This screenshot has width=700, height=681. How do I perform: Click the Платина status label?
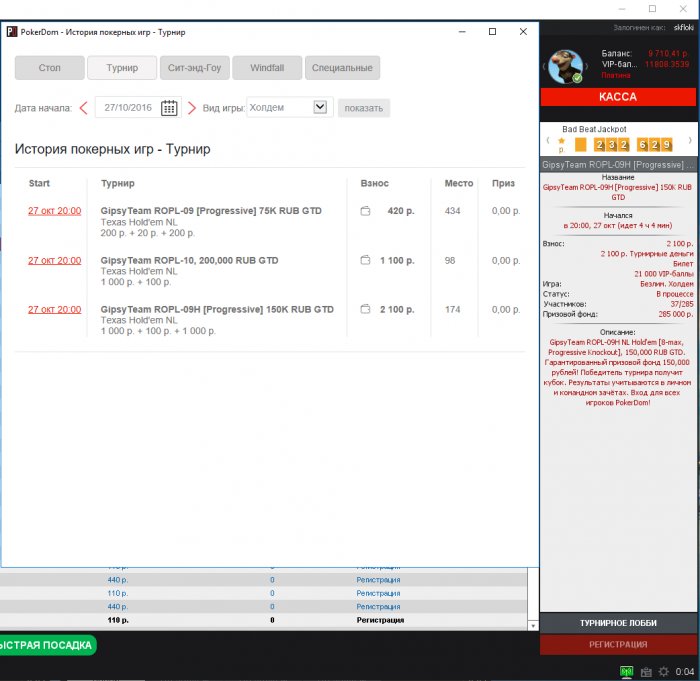616,75
